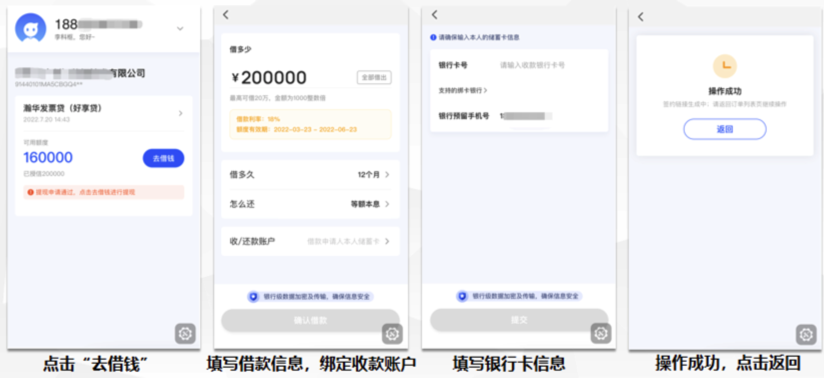Screen dimensions: 824x378
Task: Go back from the bank card info screen
Action: [x=435, y=15]
